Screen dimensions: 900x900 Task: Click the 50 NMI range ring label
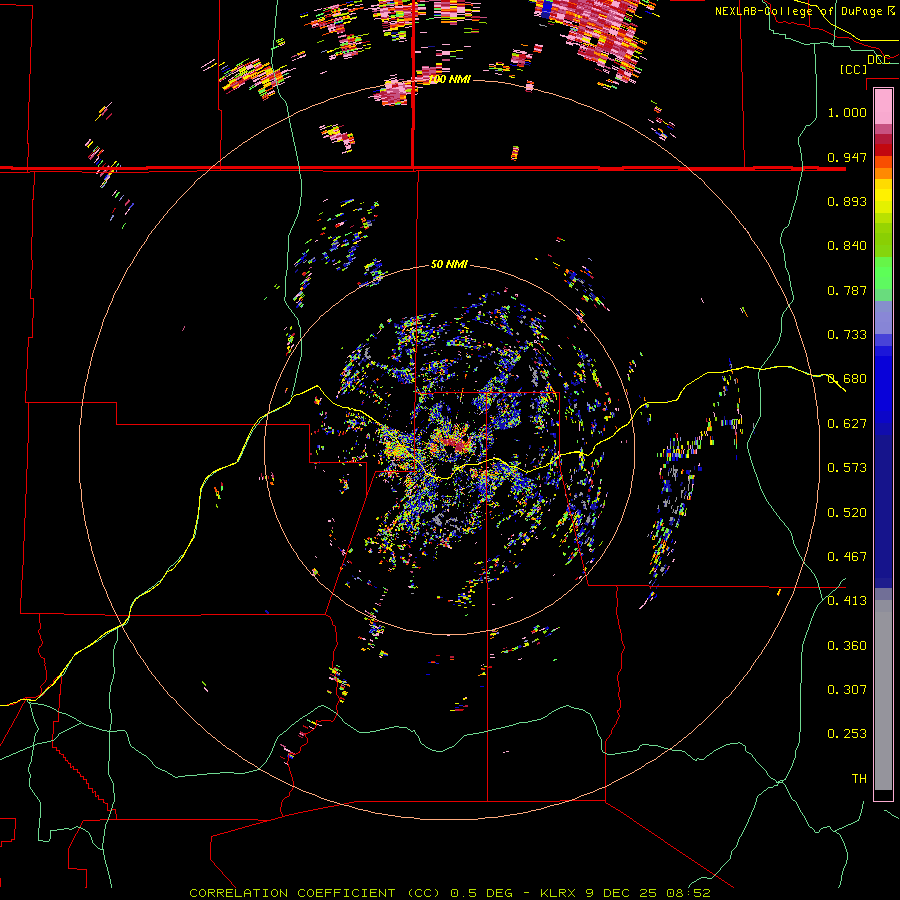pyautogui.click(x=449, y=265)
